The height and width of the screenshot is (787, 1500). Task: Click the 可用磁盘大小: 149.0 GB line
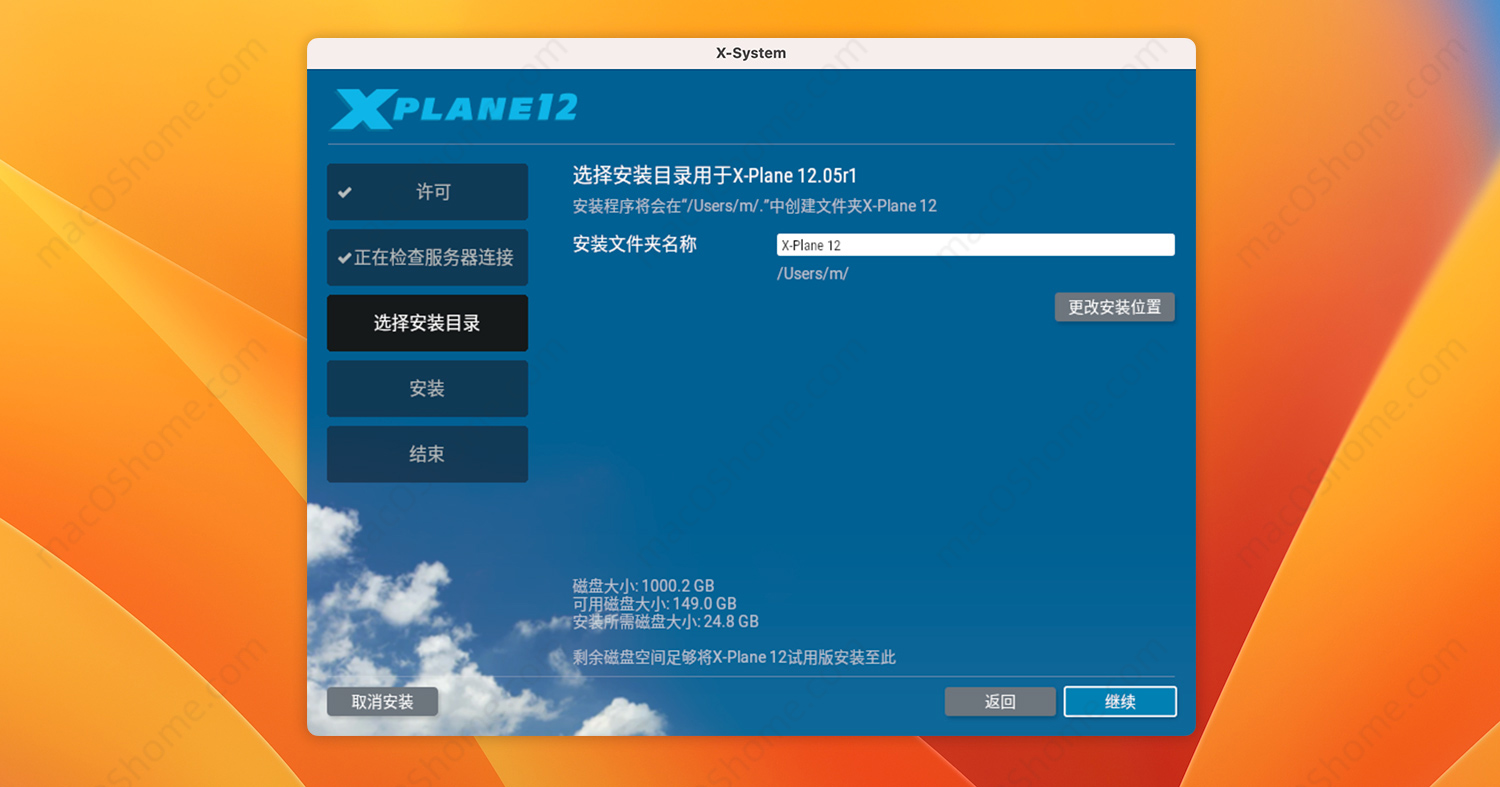tap(654, 604)
